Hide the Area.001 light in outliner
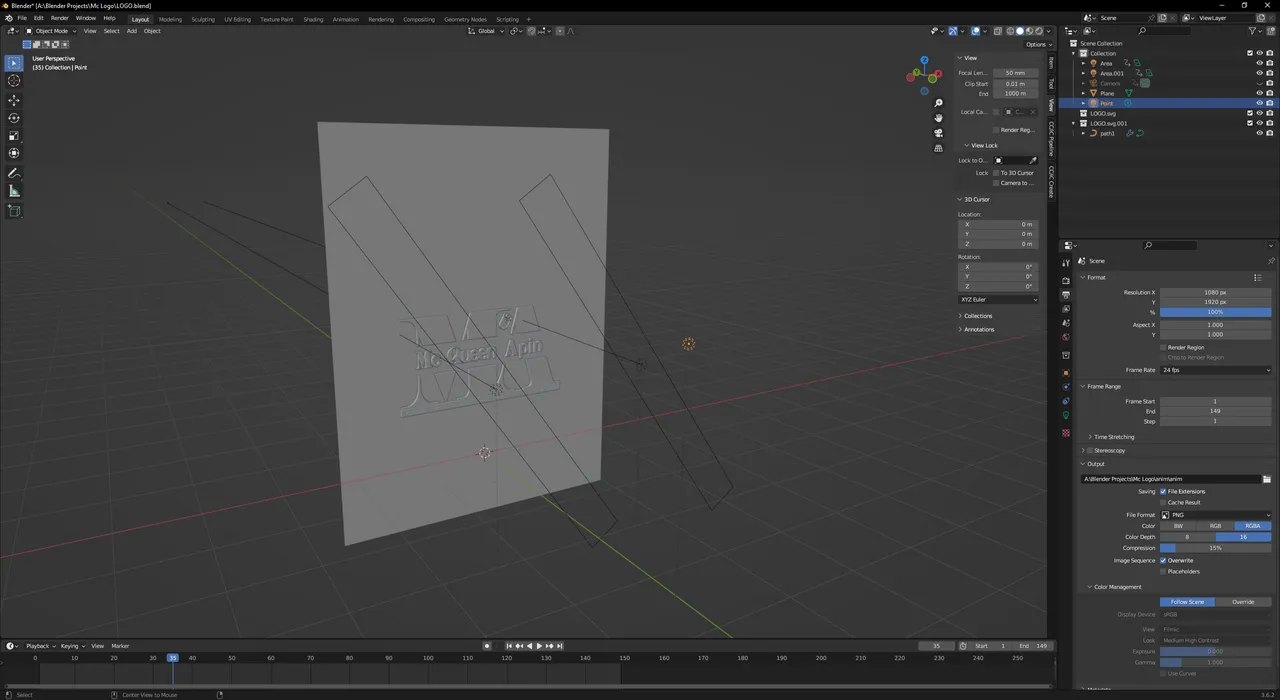This screenshot has width=1280, height=700. coord(1259,73)
